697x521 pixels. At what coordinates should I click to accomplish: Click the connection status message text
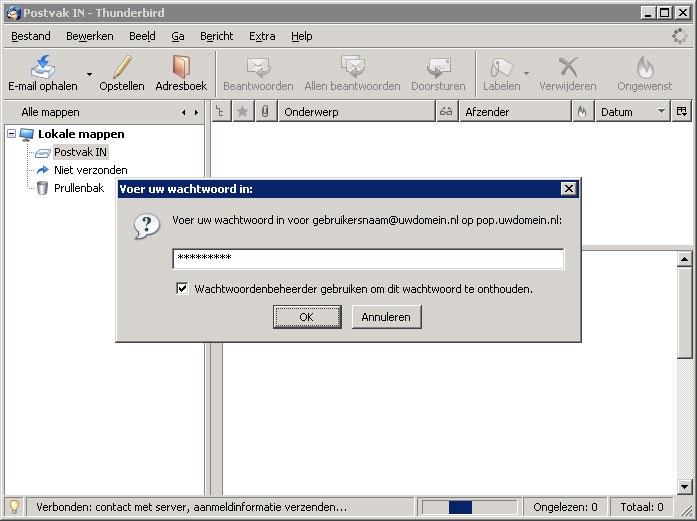[x=192, y=507]
